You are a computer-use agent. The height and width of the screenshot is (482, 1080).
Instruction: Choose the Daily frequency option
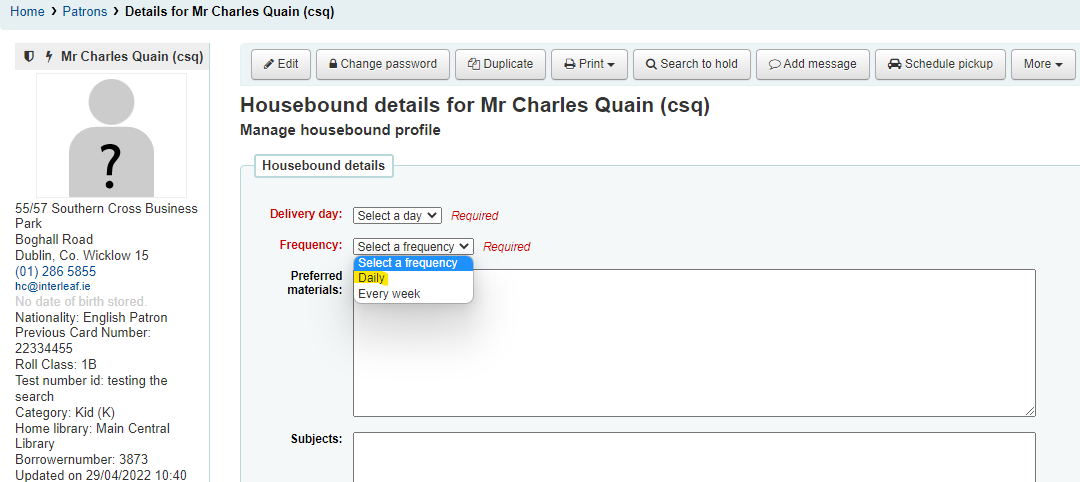point(372,278)
